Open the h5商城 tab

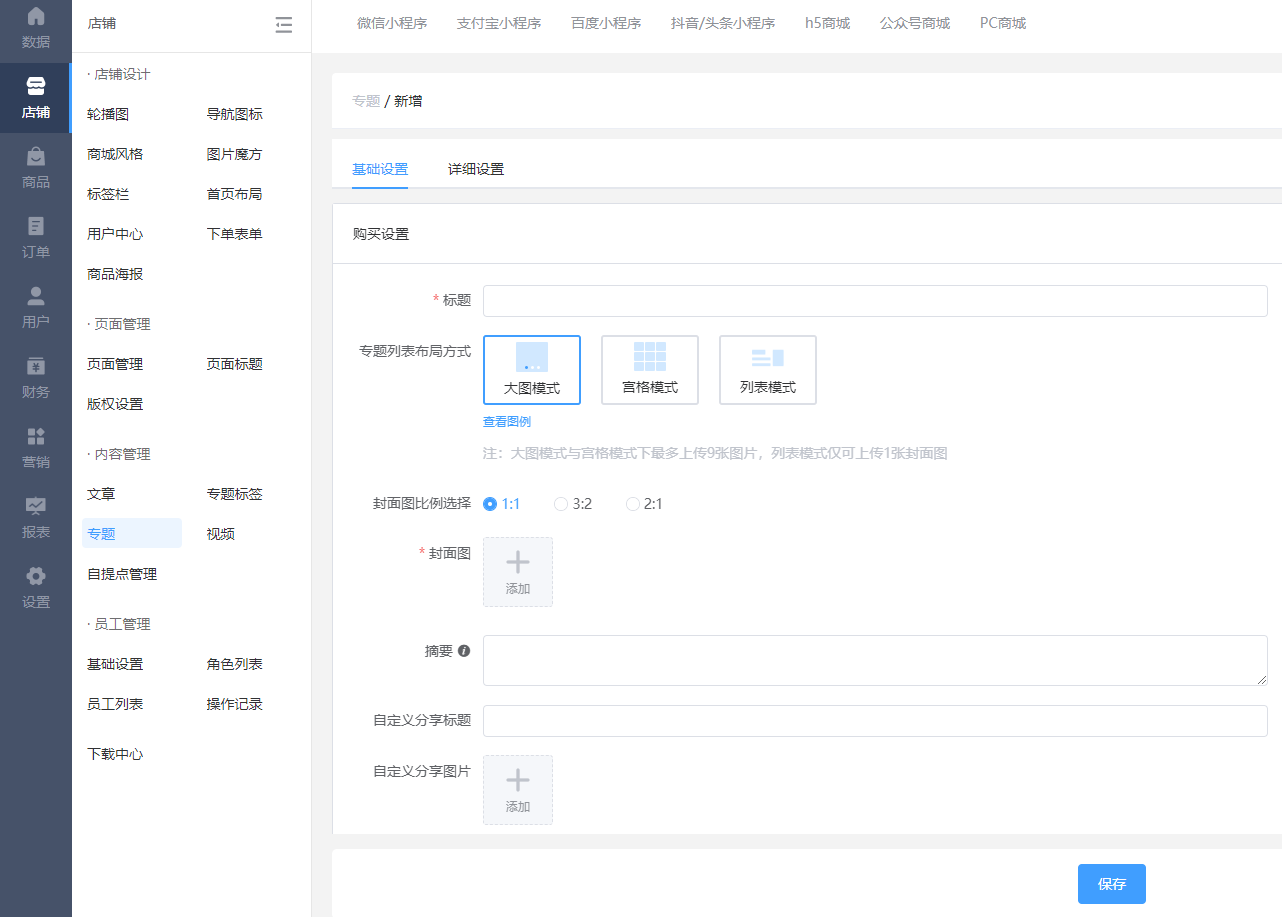tap(827, 23)
